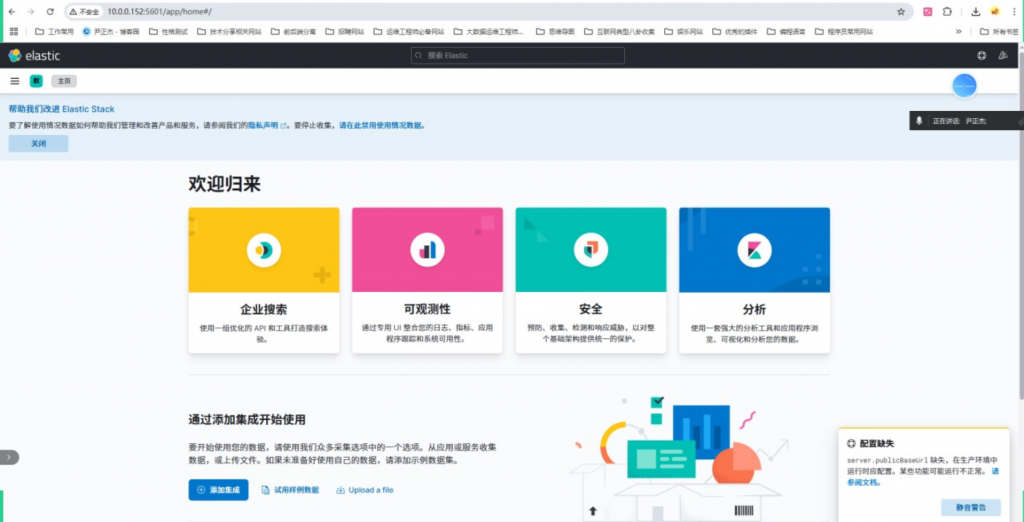Focus the 搜索 Elastic search field
Viewport: 1024px width, 522px height.
pyautogui.click(x=518, y=56)
